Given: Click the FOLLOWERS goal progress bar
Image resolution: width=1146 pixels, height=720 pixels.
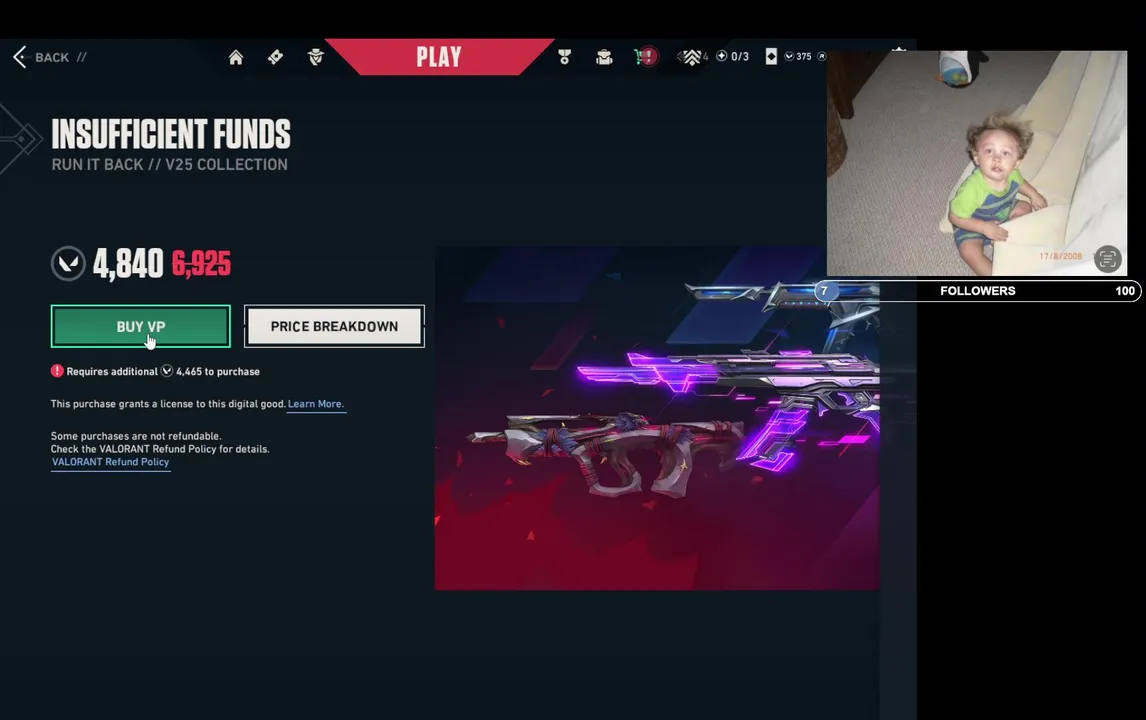Looking at the screenshot, I should [x=978, y=290].
